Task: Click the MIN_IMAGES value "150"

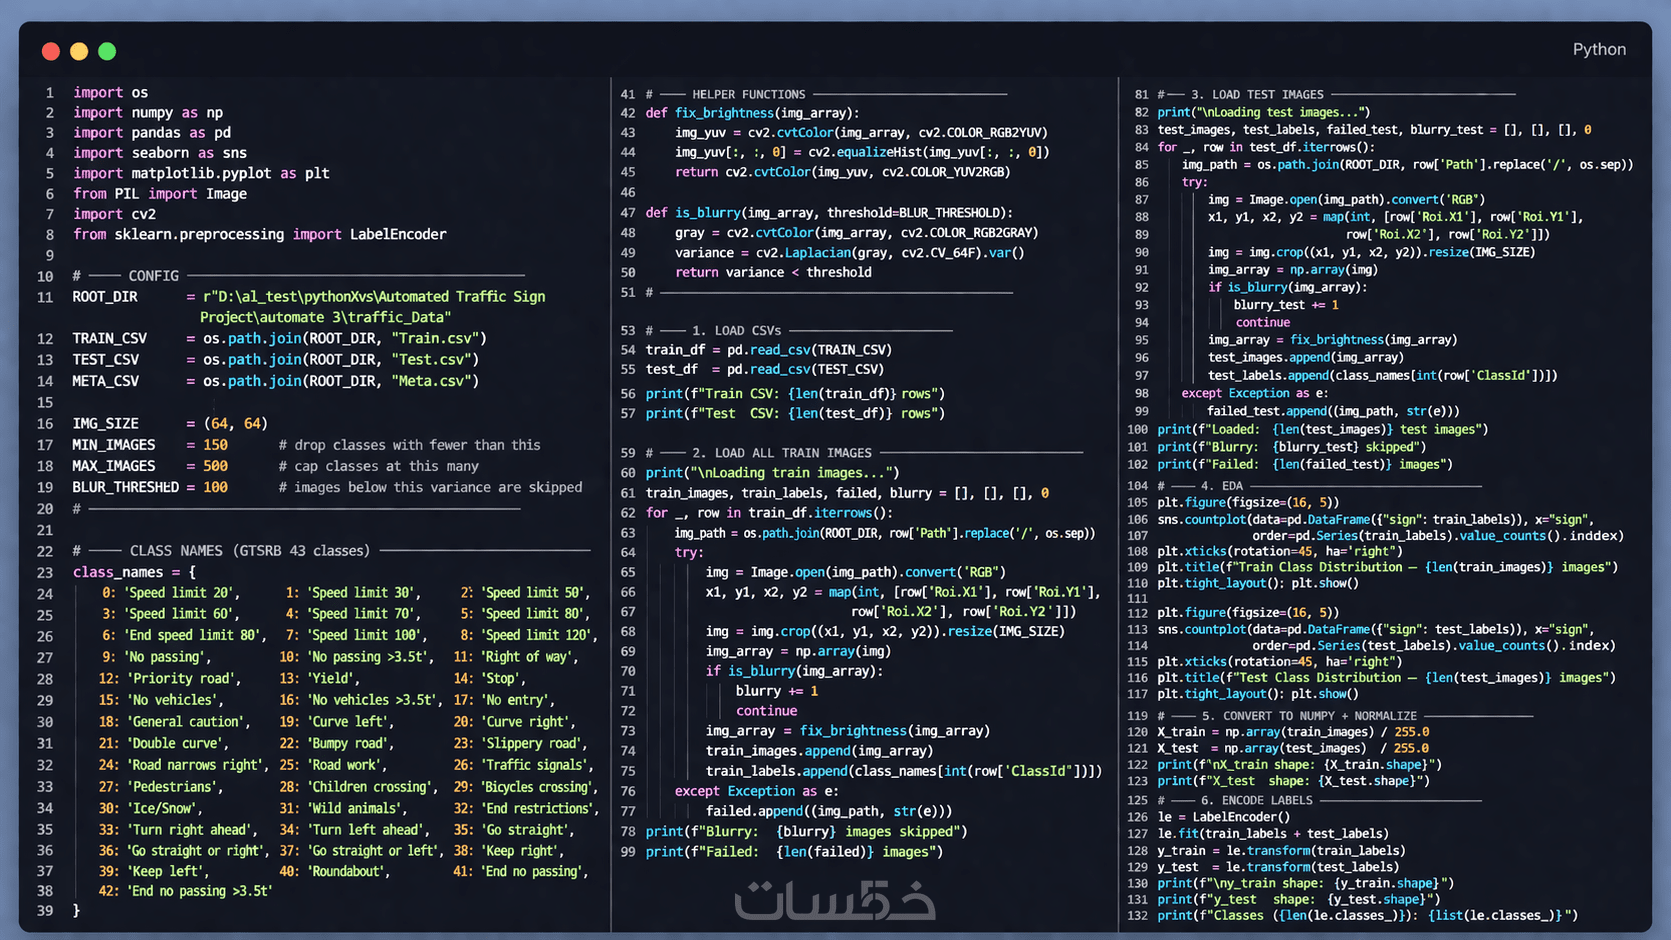Action: [215, 445]
